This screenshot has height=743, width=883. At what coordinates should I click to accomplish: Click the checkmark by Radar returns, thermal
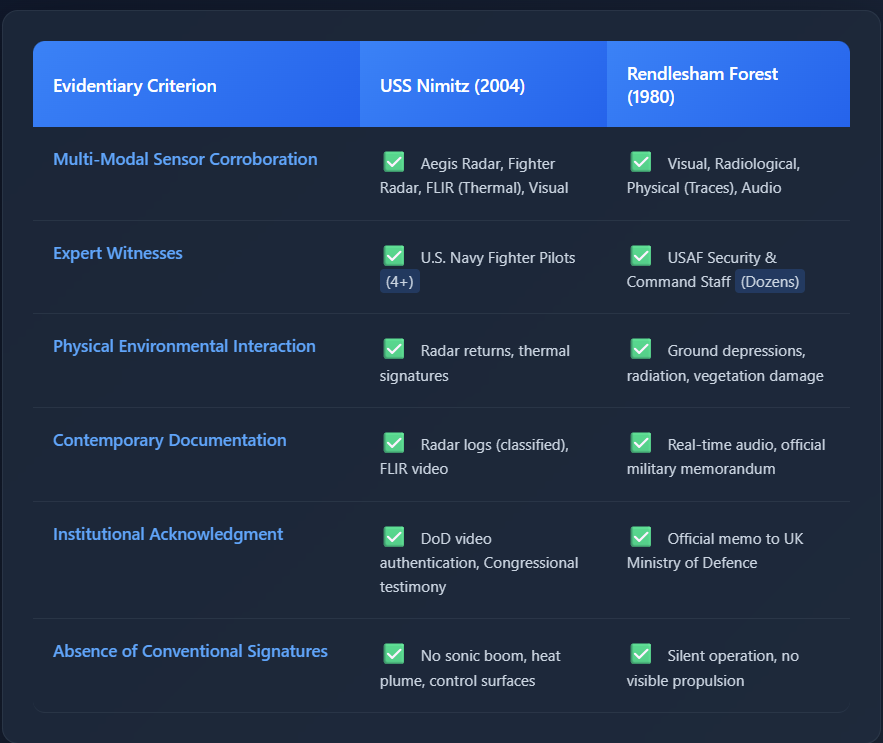click(x=394, y=349)
